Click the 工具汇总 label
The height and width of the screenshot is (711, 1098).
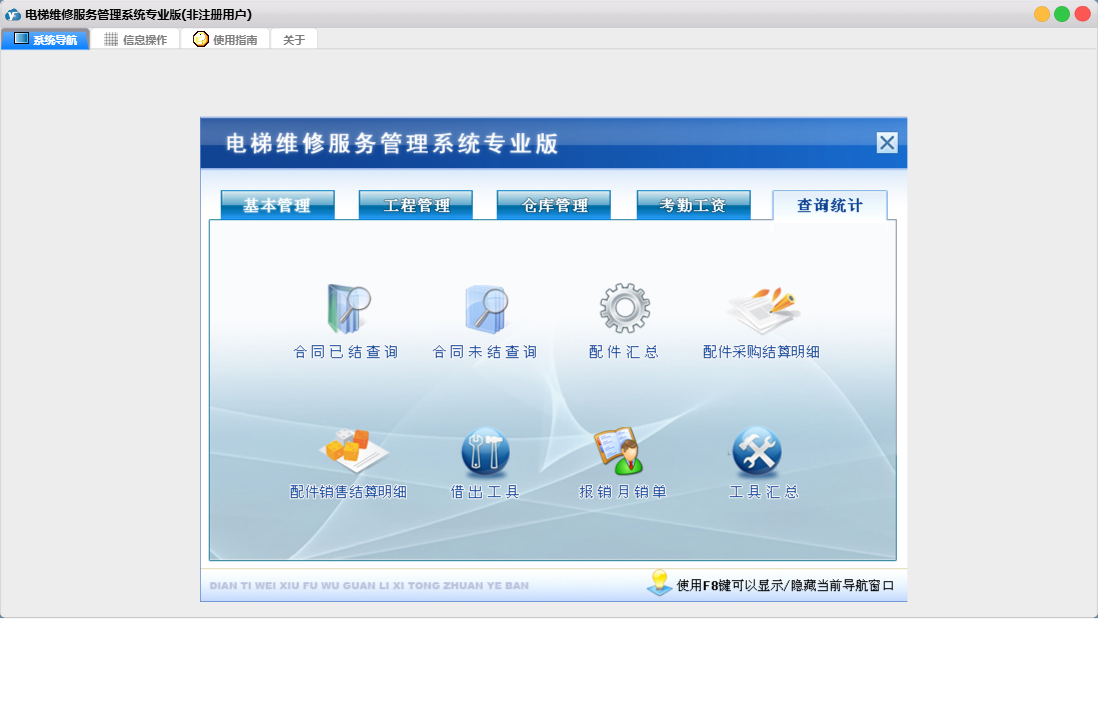764,492
